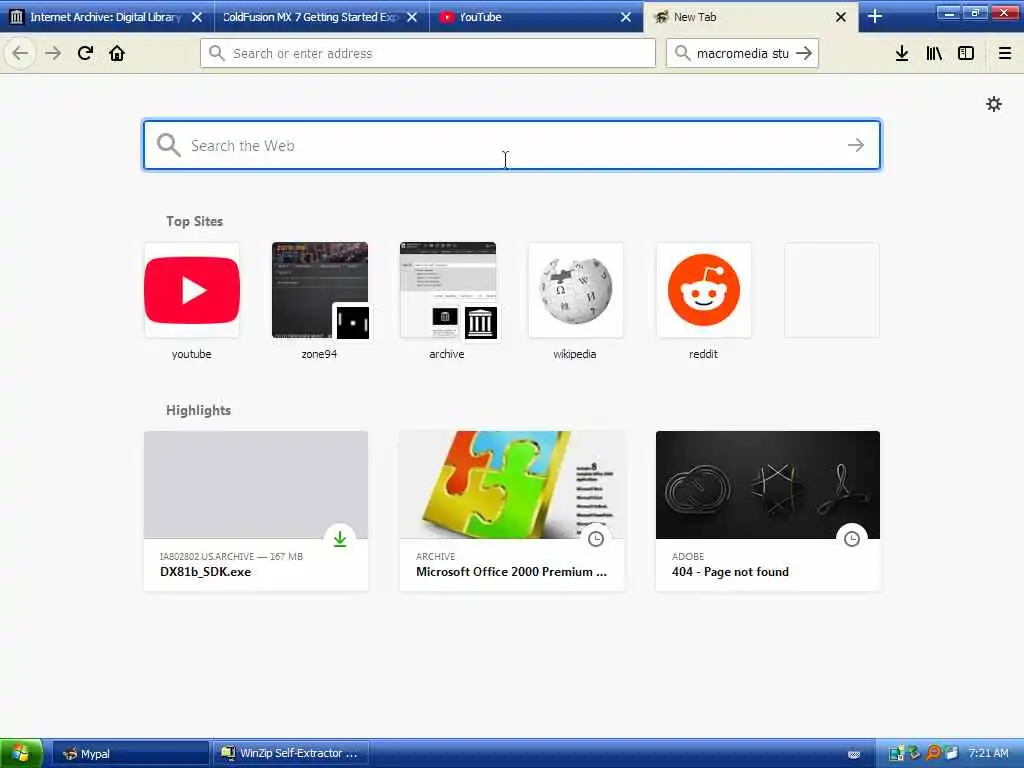Close the Internet Archive tab
Image resolution: width=1024 pixels, height=768 pixels.
197,17
